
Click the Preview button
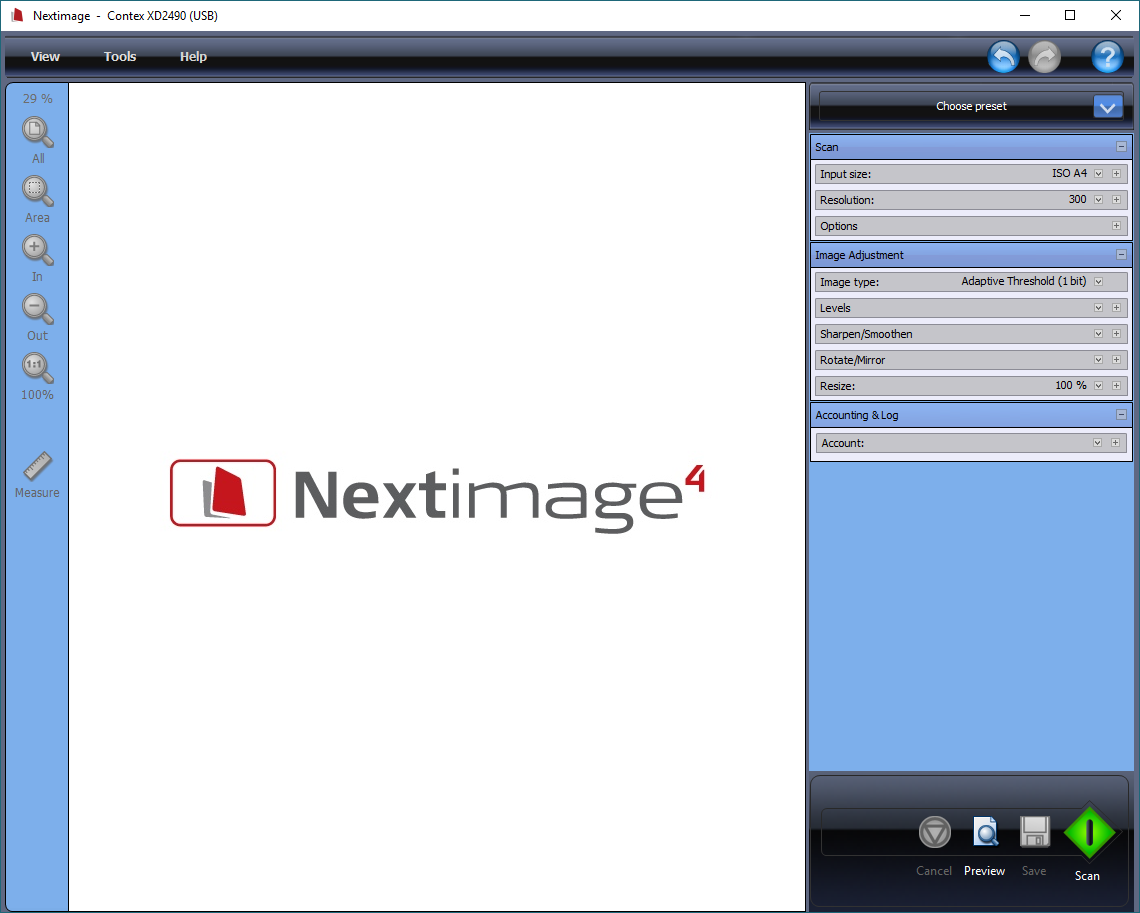pos(985,833)
